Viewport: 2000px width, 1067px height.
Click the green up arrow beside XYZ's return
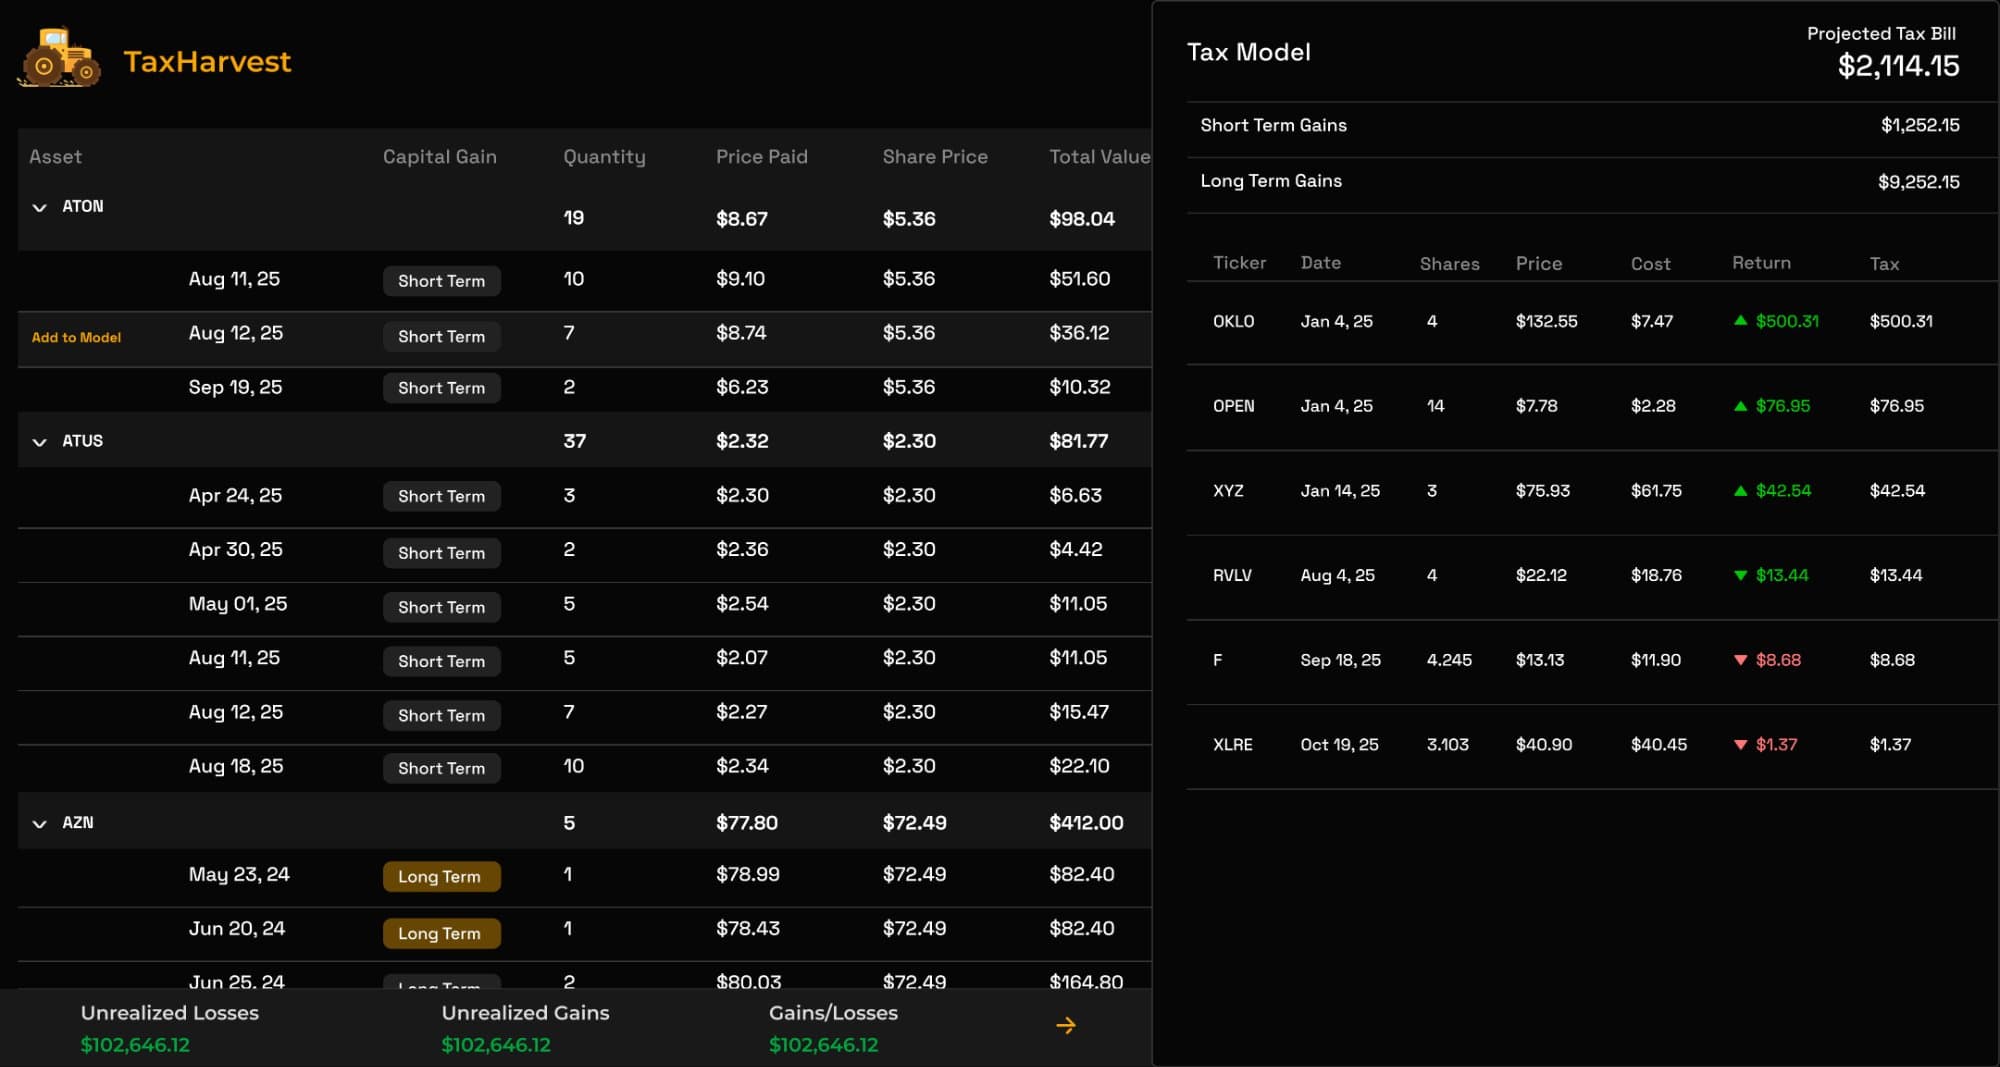click(x=1741, y=490)
